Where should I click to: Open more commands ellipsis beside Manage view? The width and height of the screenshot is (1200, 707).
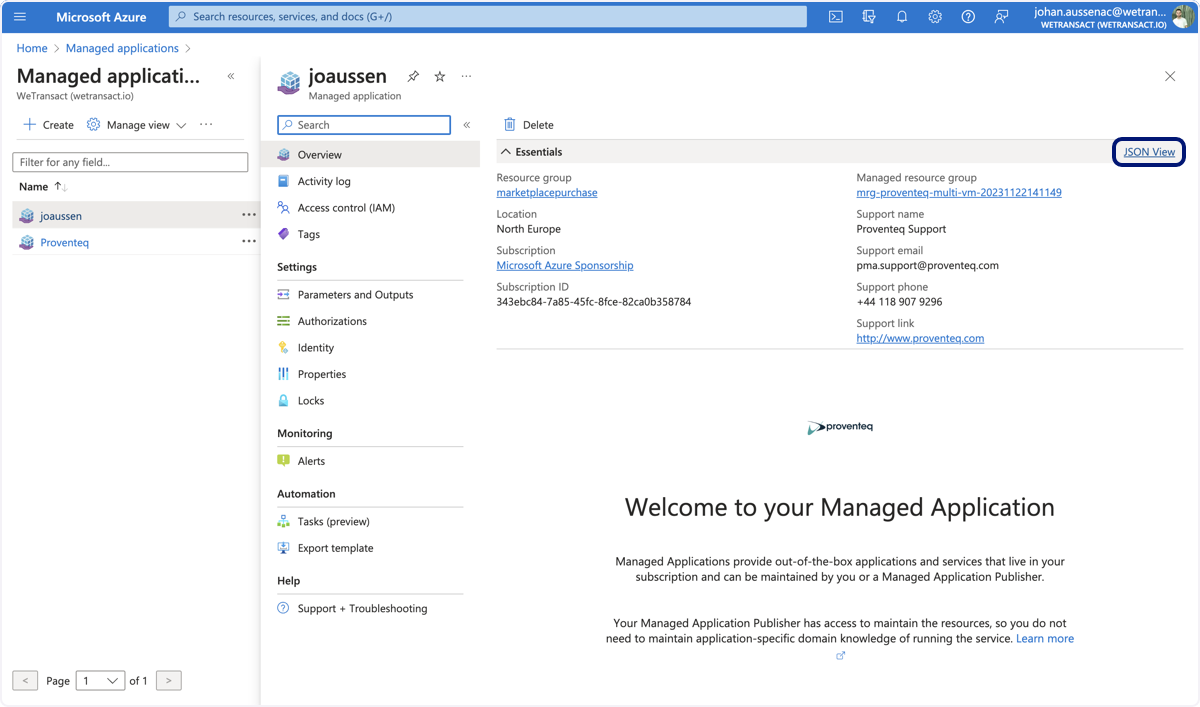coord(206,125)
